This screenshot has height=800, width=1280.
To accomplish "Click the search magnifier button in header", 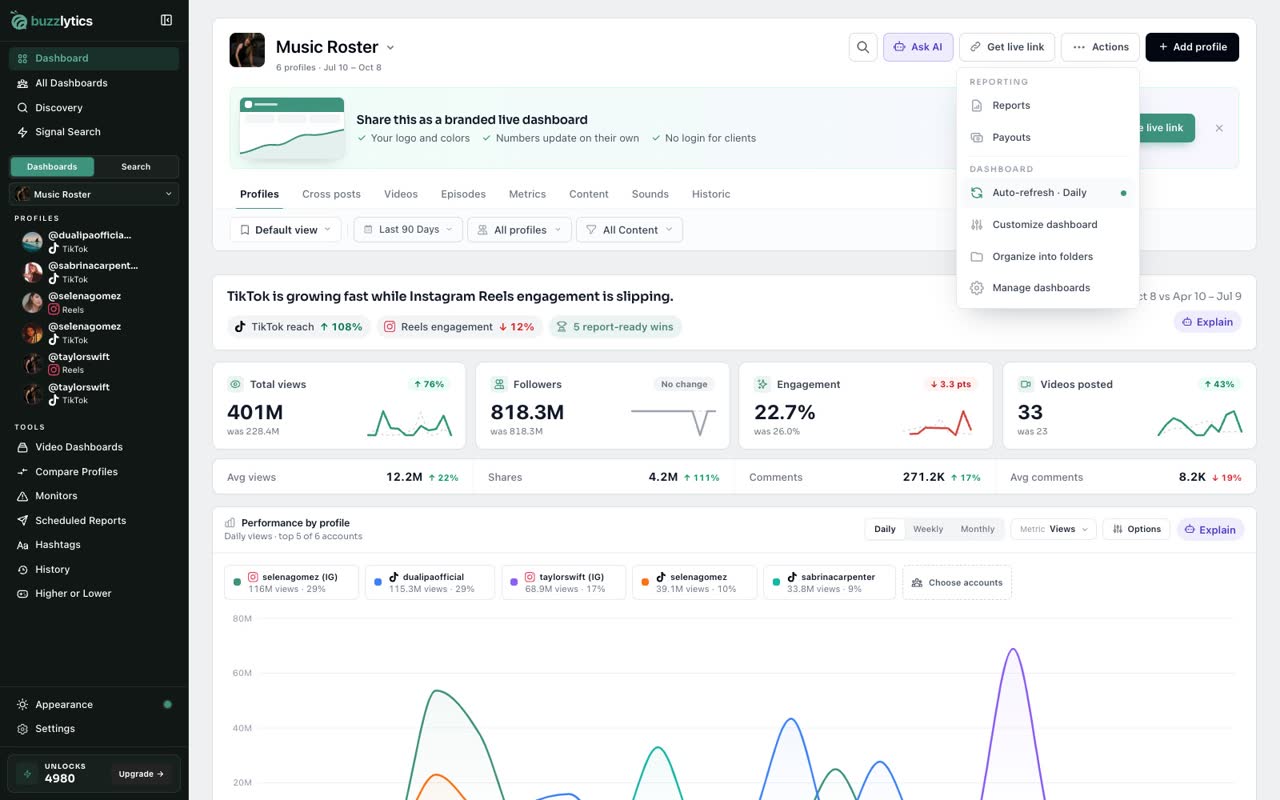I will pos(863,47).
